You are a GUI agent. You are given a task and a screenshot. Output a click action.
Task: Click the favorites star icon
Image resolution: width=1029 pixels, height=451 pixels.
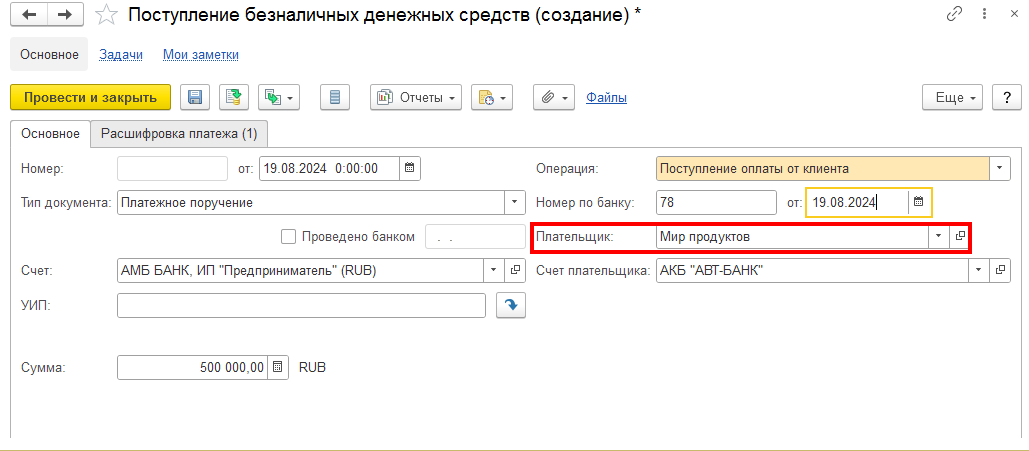[104, 15]
